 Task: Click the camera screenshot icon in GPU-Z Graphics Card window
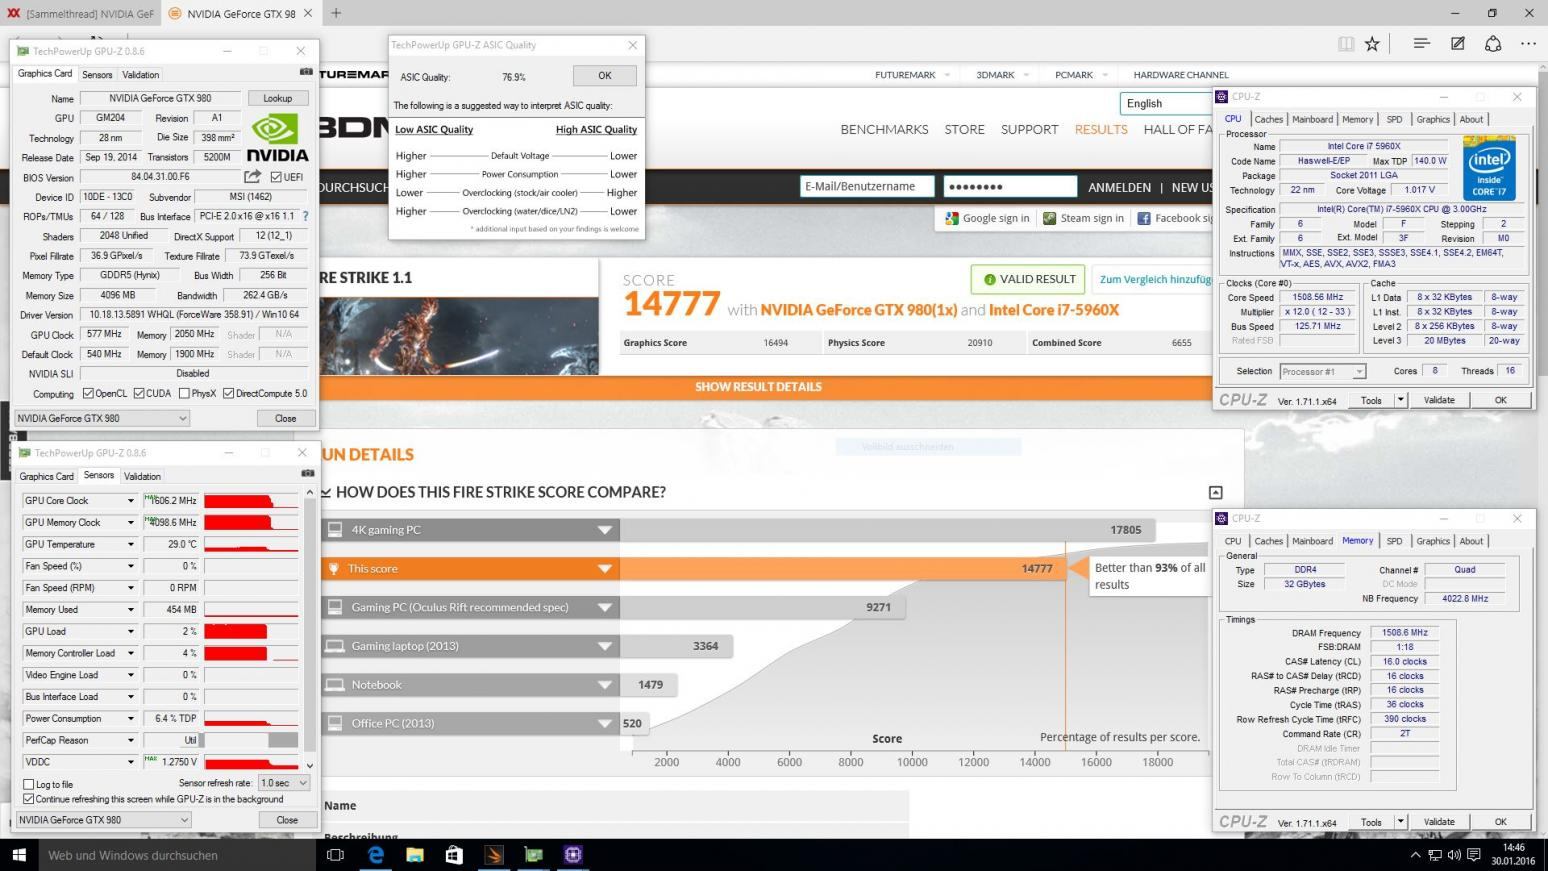tap(306, 72)
